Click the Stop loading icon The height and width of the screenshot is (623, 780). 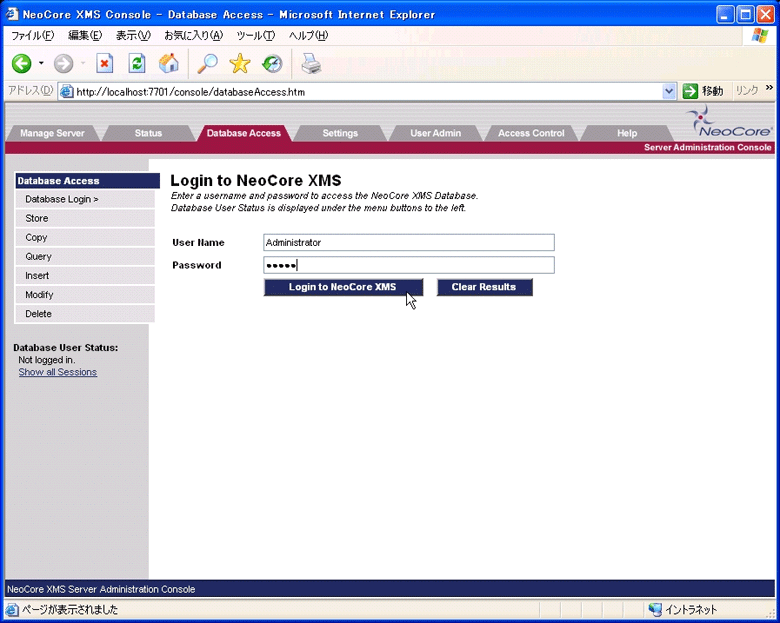(x=105, y=63)
